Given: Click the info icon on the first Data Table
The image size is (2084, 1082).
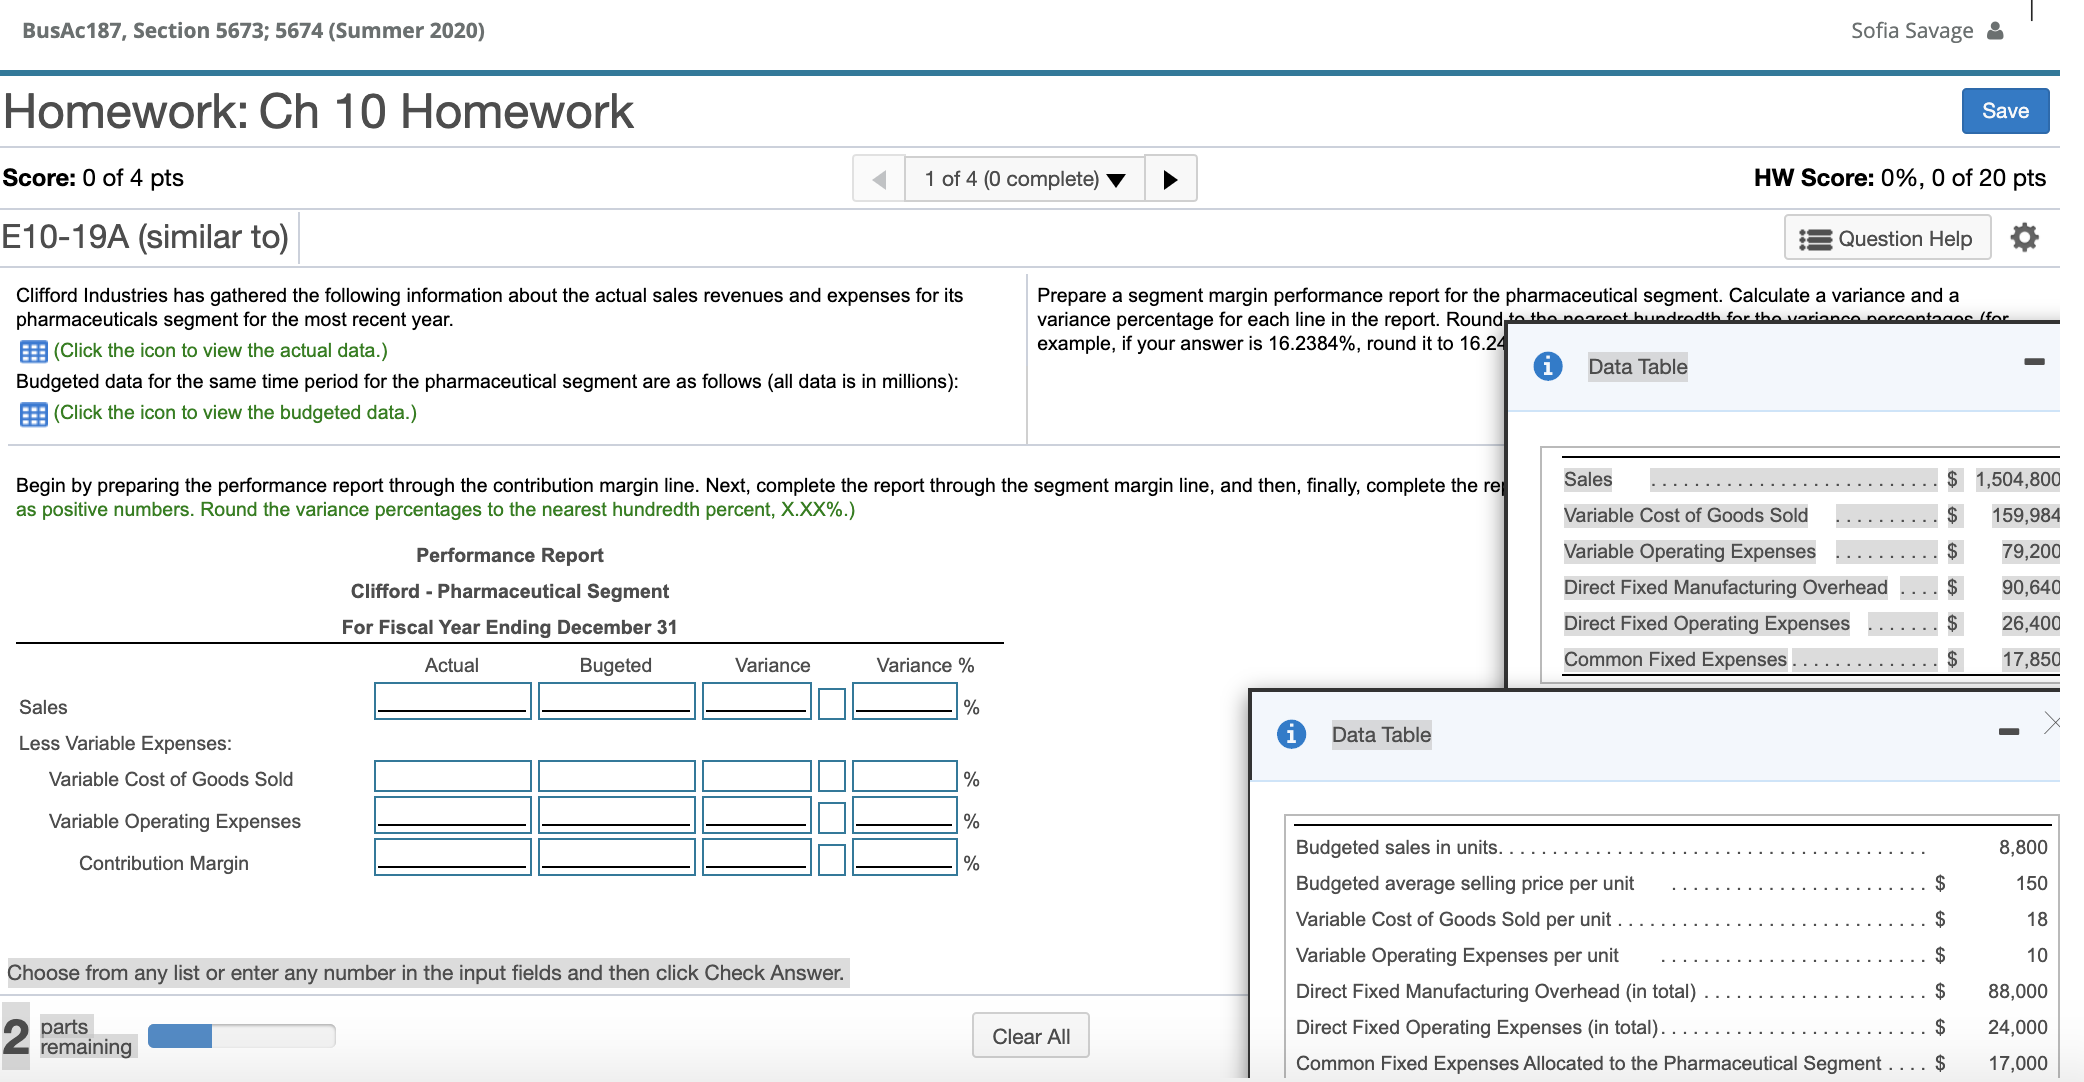Looking at the screenshot, I should click(1547, 366).
